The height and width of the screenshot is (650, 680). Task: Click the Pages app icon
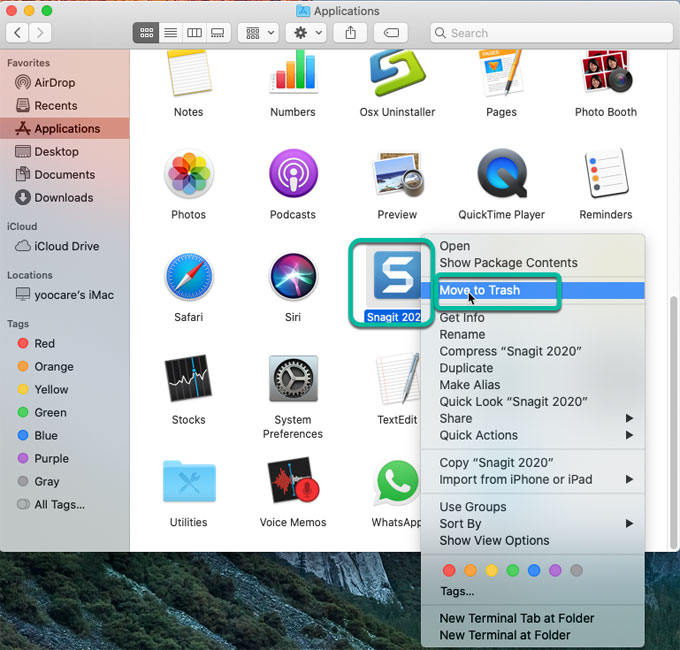(x=501, y=73)
